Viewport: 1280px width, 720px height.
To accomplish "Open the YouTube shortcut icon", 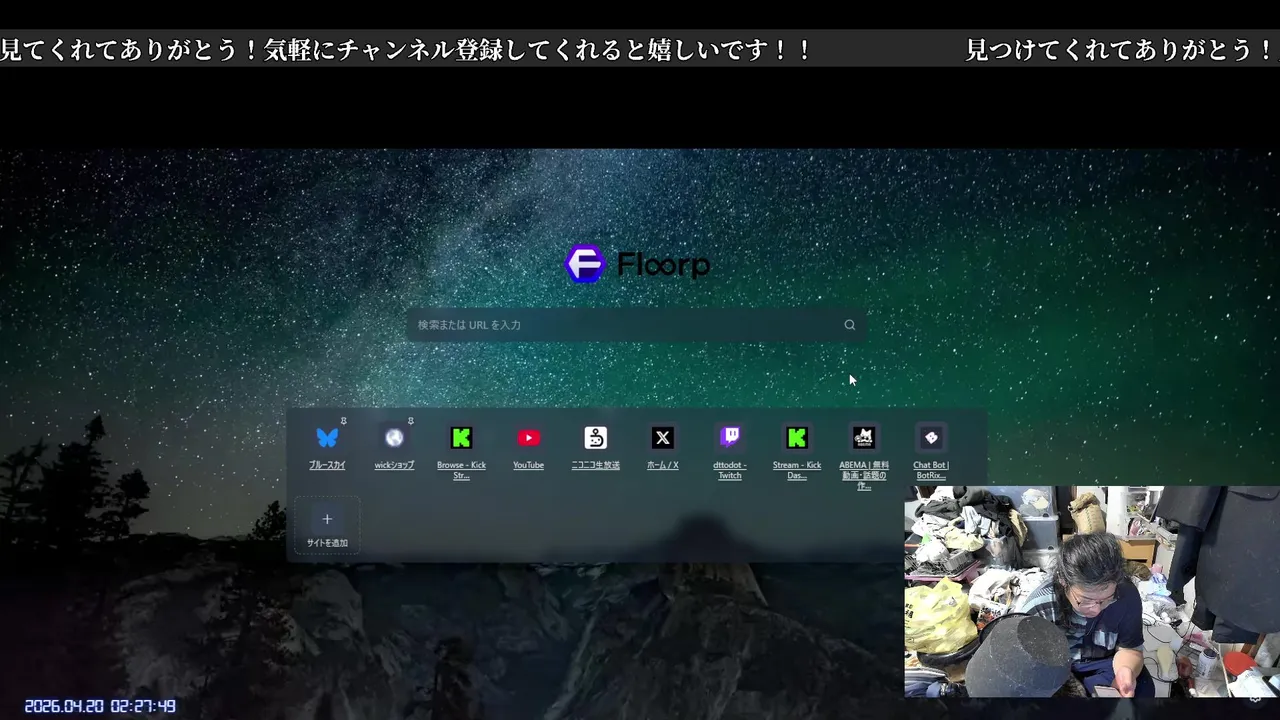I will (528, 438).
